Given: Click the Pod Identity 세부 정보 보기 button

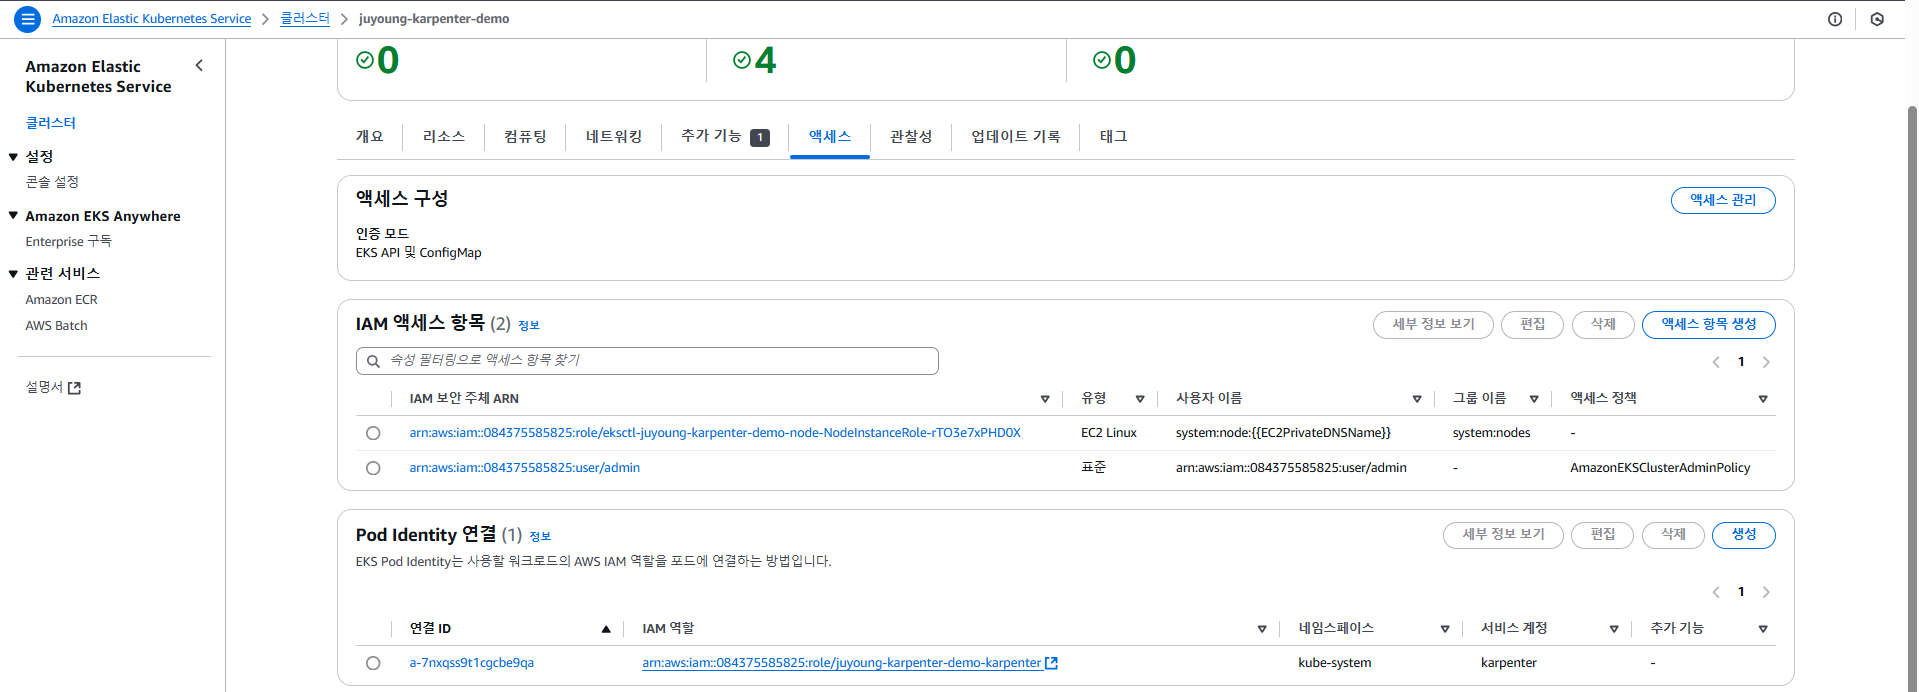Looking at the screenshot, I should [x=1503, y=535].
